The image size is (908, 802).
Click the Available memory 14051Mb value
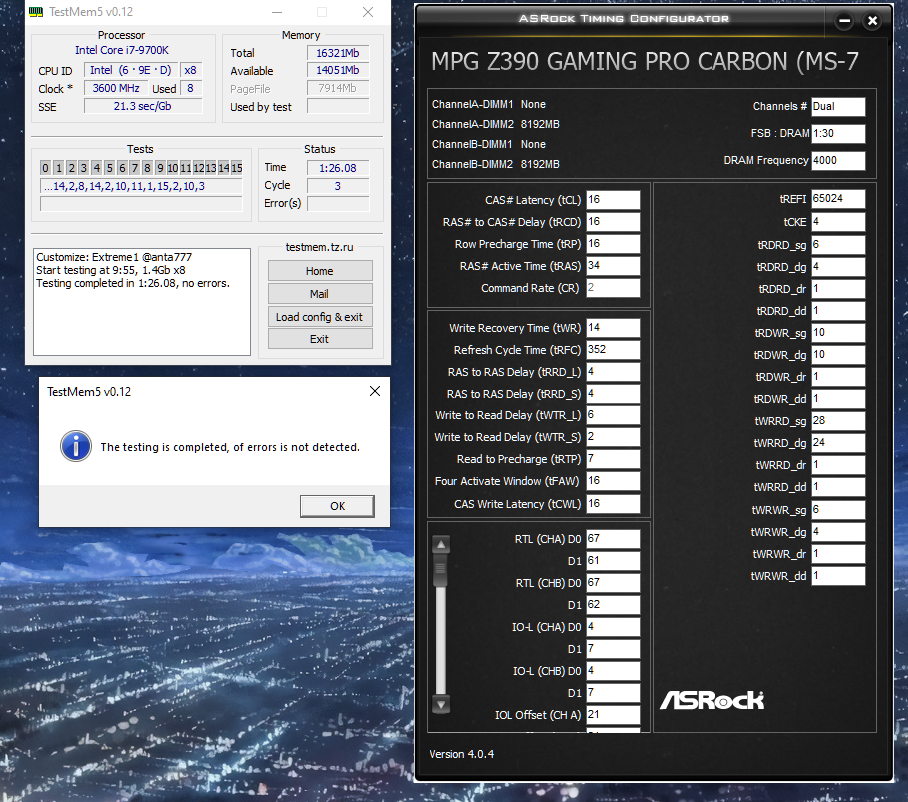coord(338,70)
